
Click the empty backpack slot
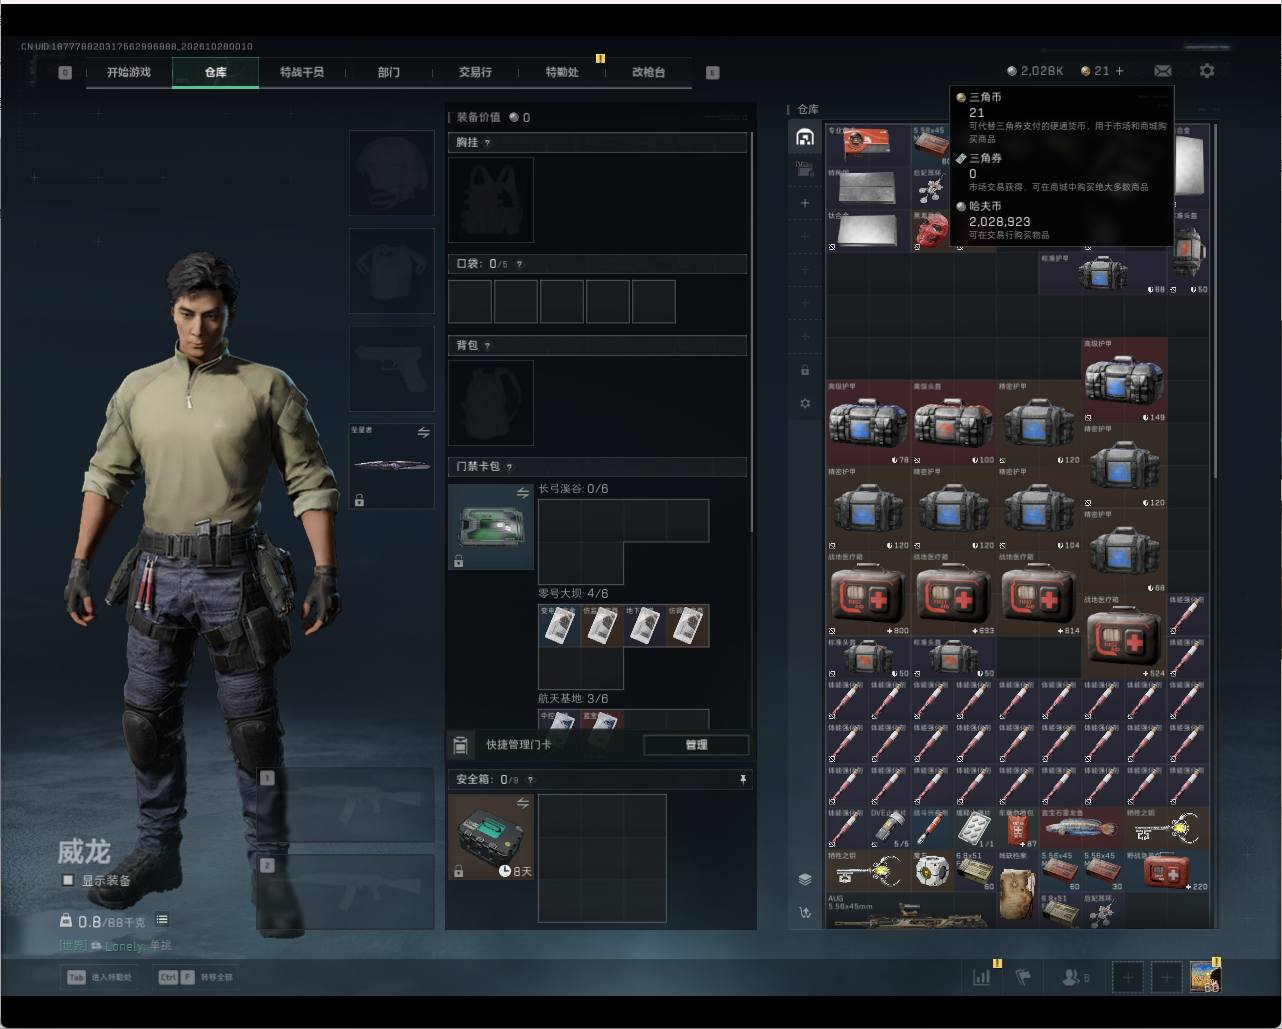click(x=491, y=403)
